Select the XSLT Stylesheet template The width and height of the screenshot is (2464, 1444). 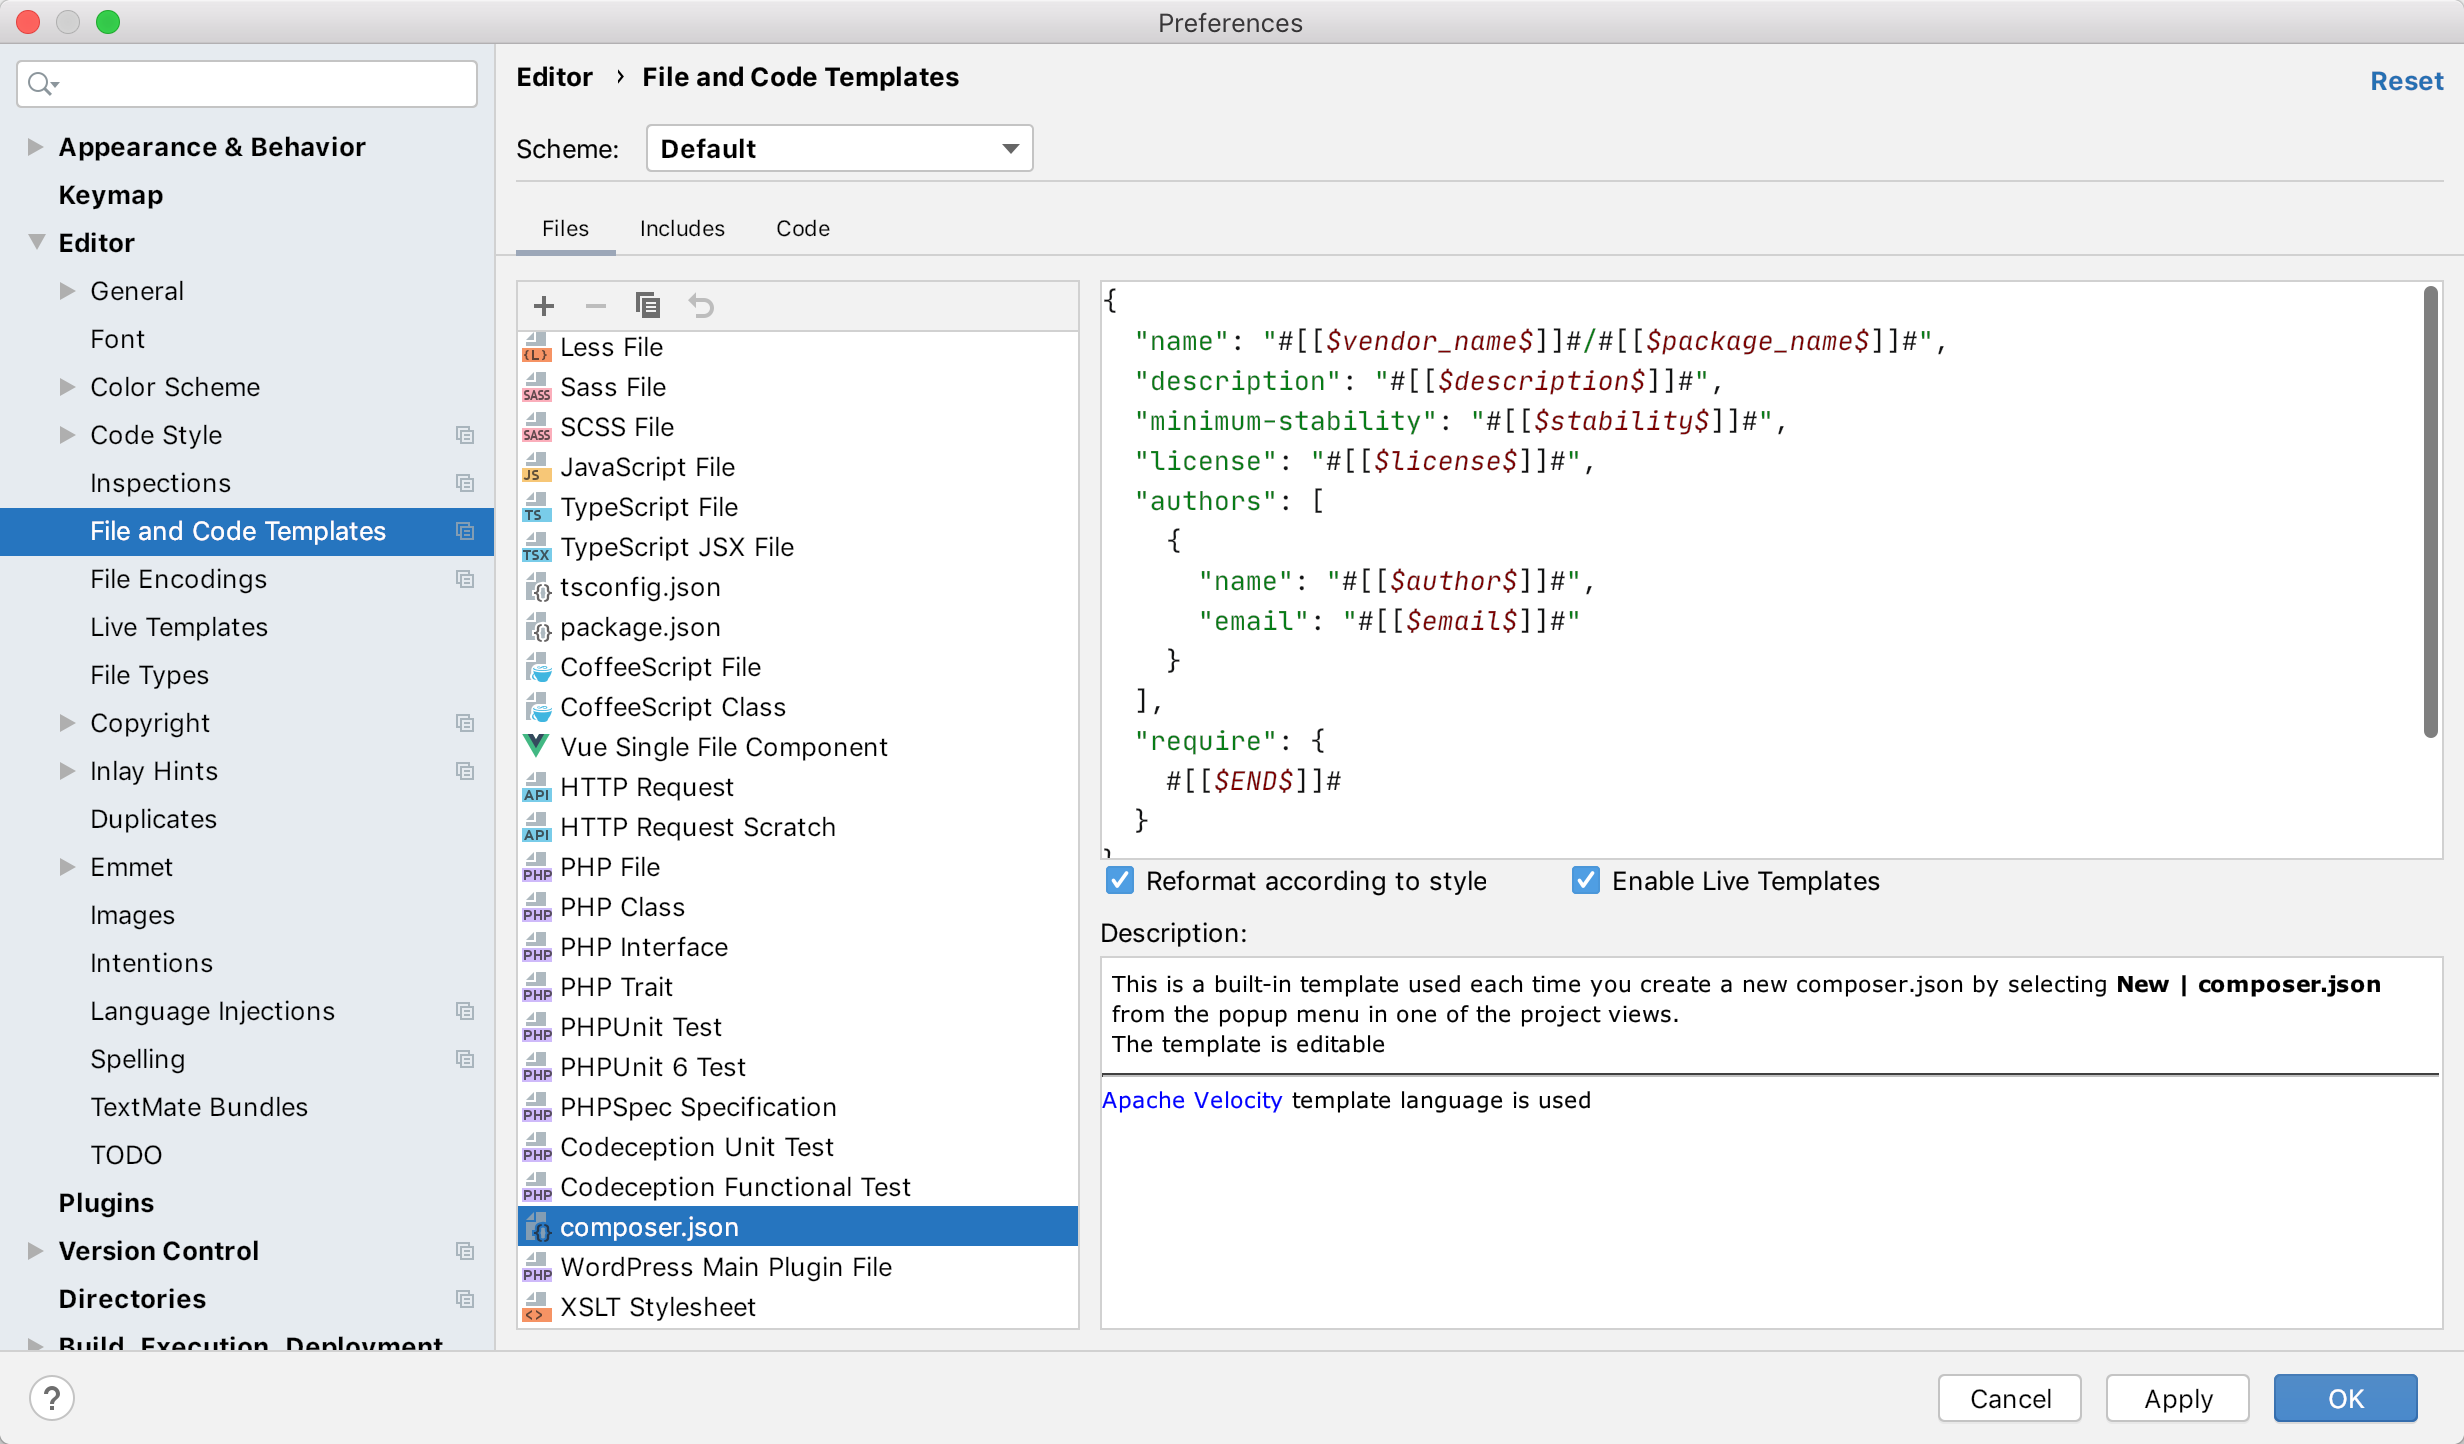click(660, 1306)
